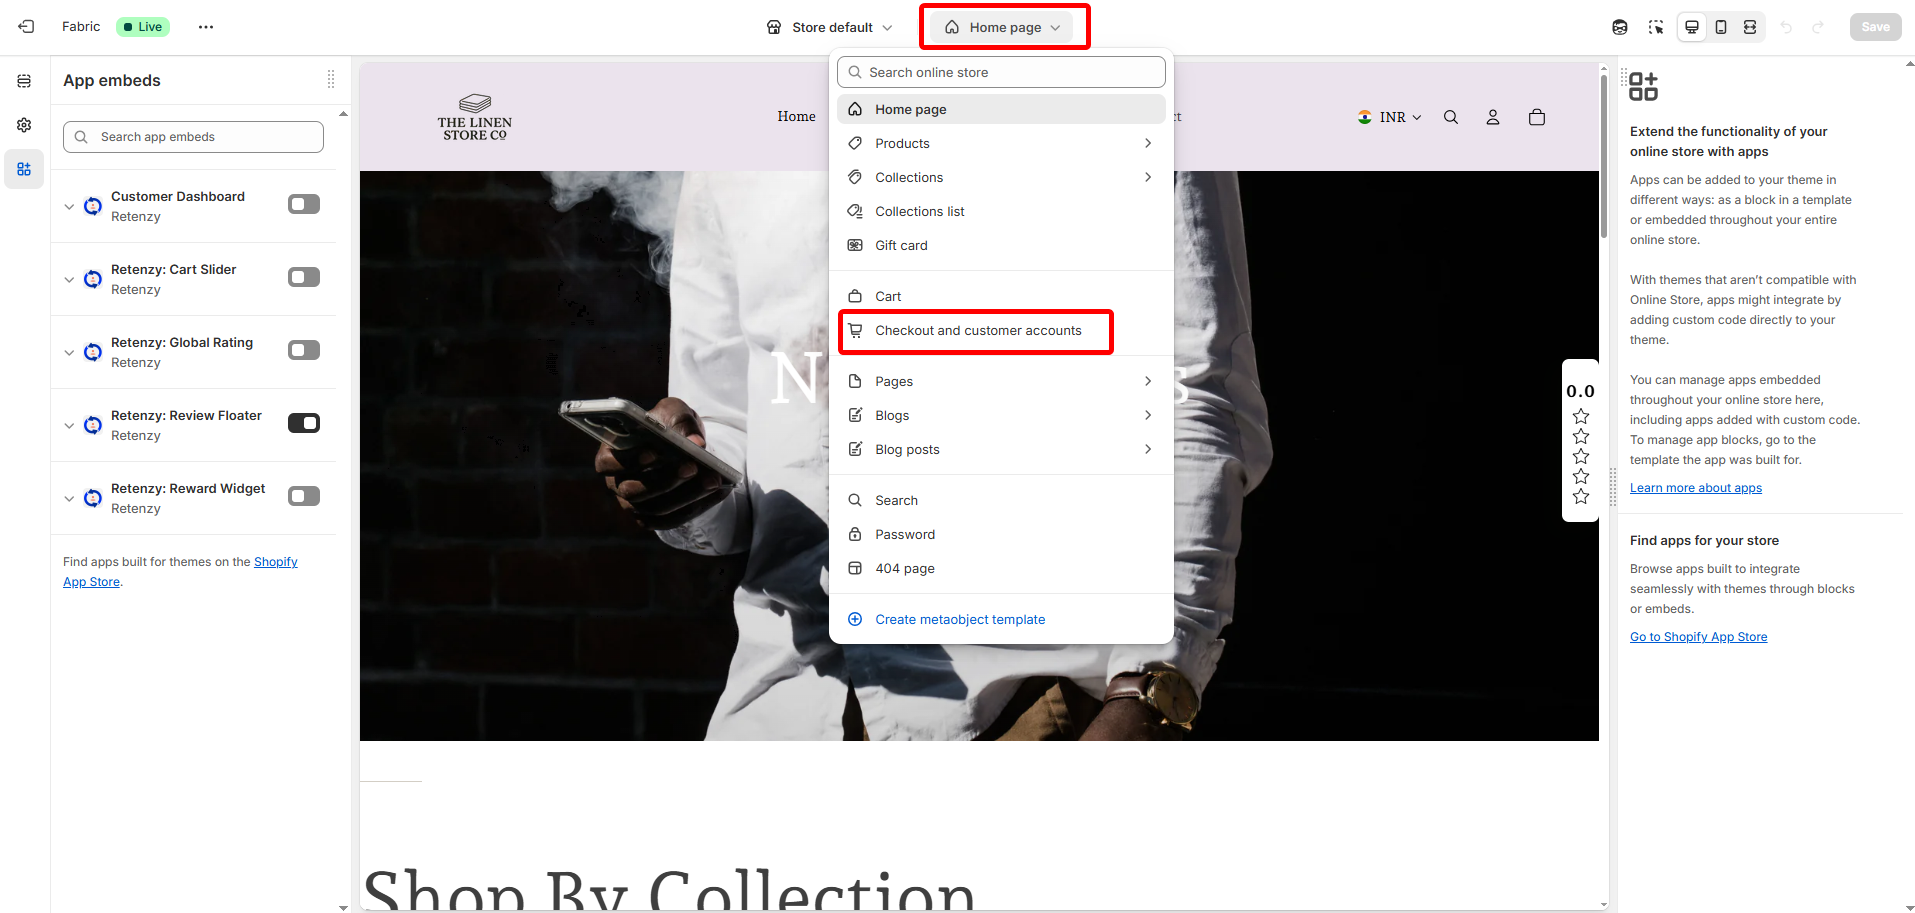
Task: Open Learn more about apps link
Action: pos(1695,488)
